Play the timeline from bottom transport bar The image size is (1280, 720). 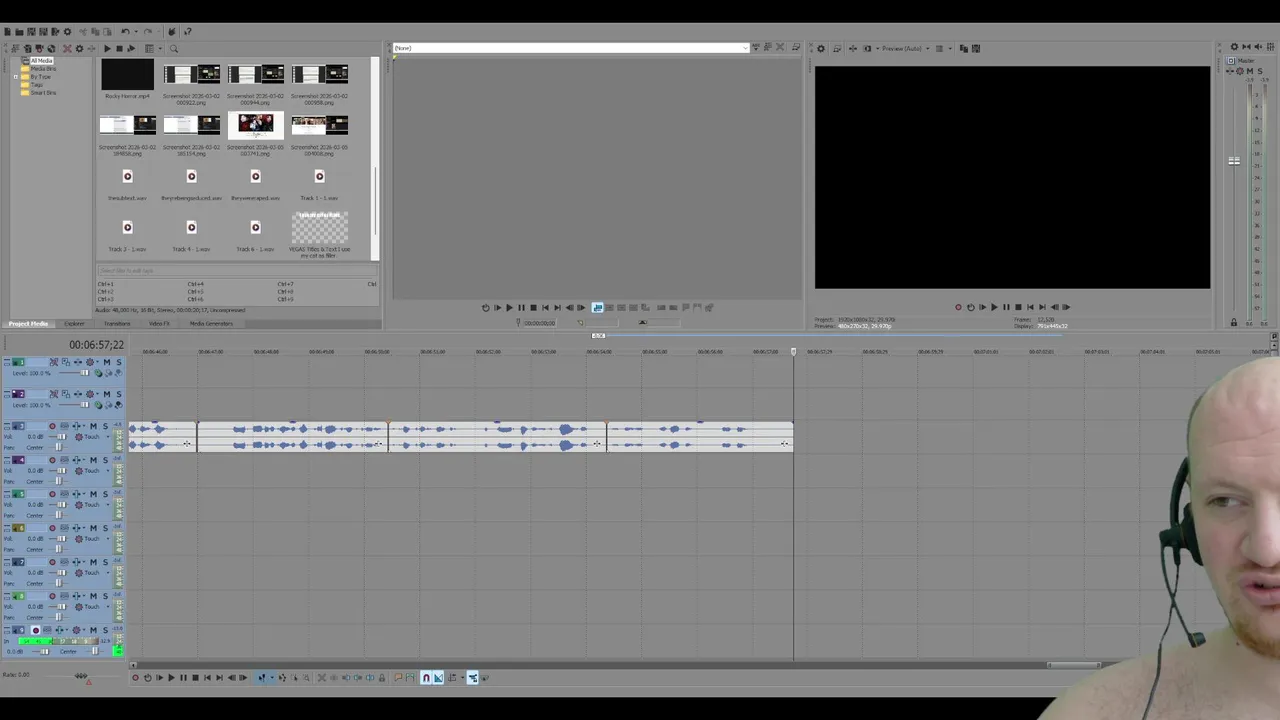(x=171, y=678)
